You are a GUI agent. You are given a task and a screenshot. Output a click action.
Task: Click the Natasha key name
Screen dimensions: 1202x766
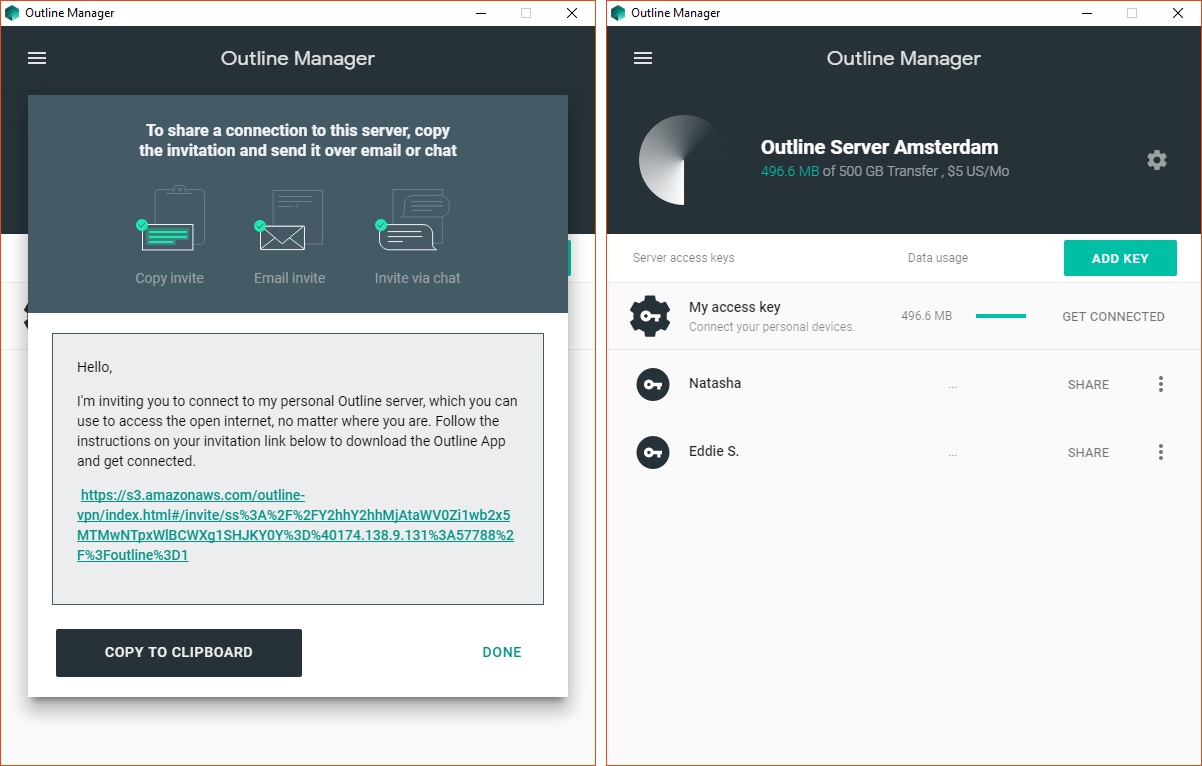point(715,383)
